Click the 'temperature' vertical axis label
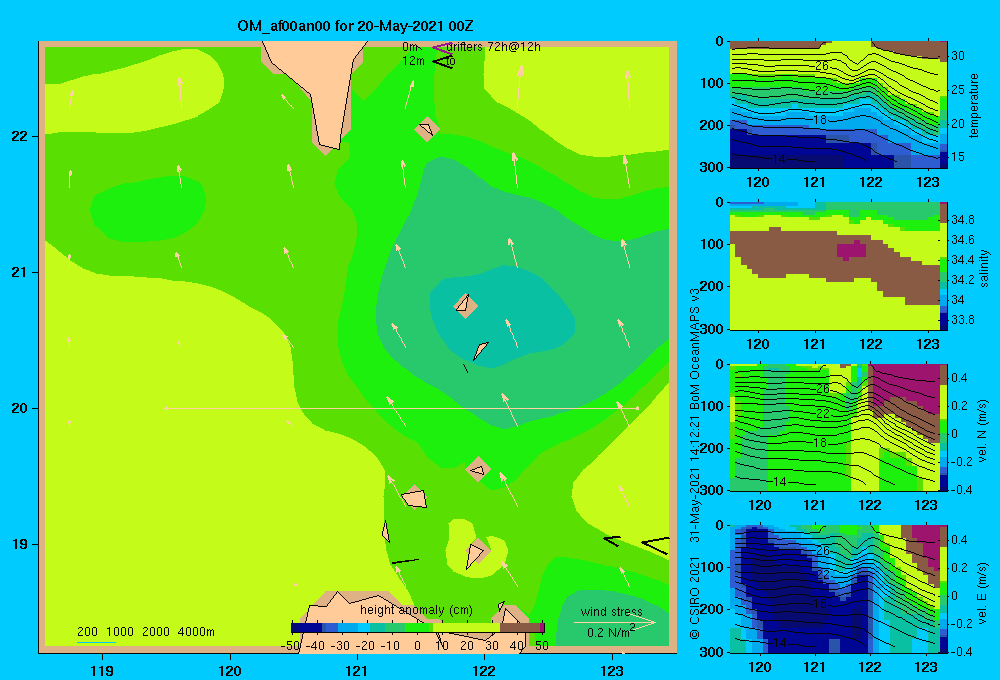 973,105
